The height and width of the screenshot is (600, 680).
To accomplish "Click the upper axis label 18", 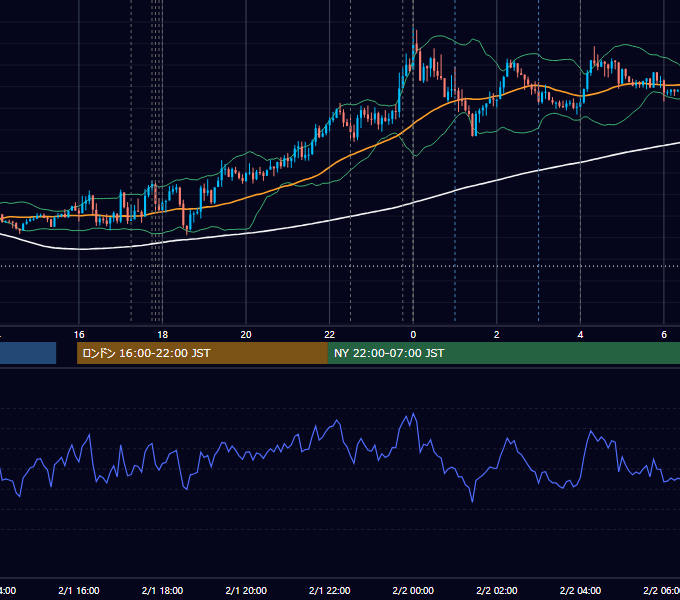I will [162, 335].
